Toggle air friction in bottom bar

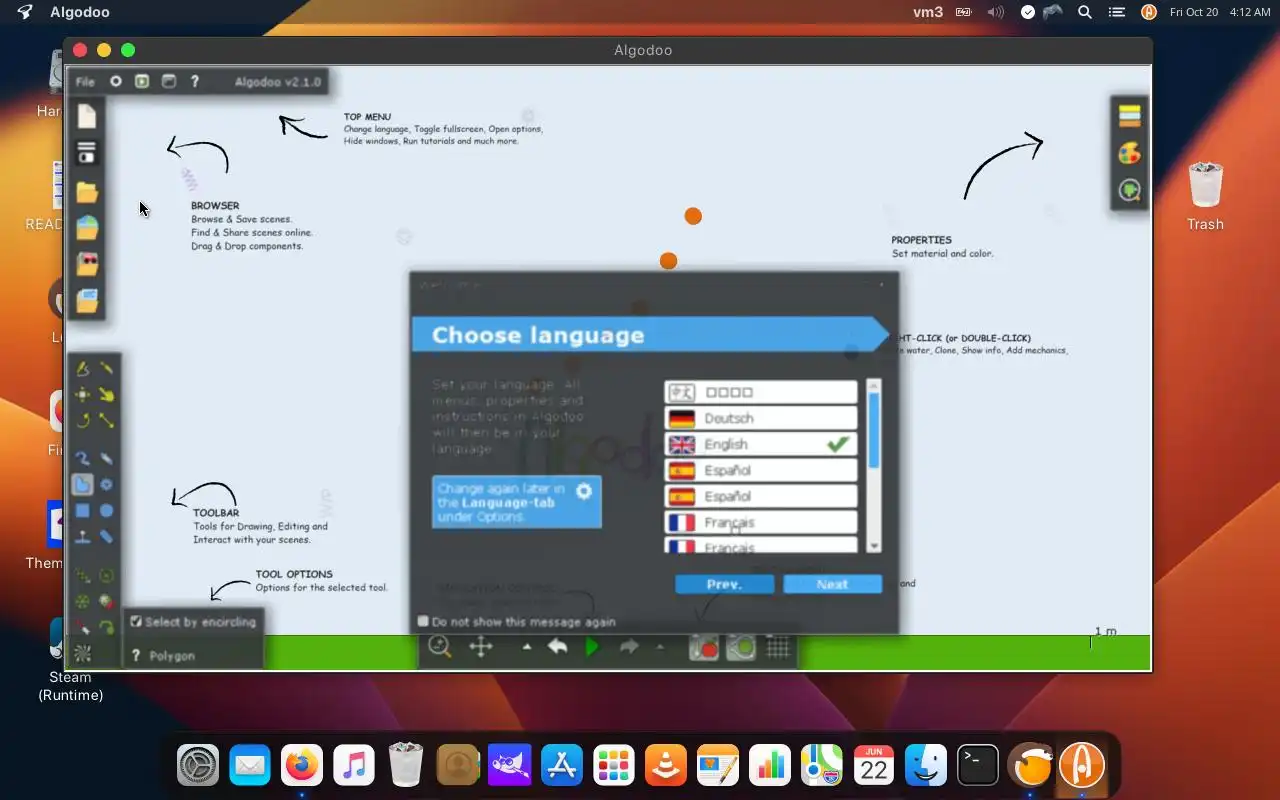click(x=741, y=647)
